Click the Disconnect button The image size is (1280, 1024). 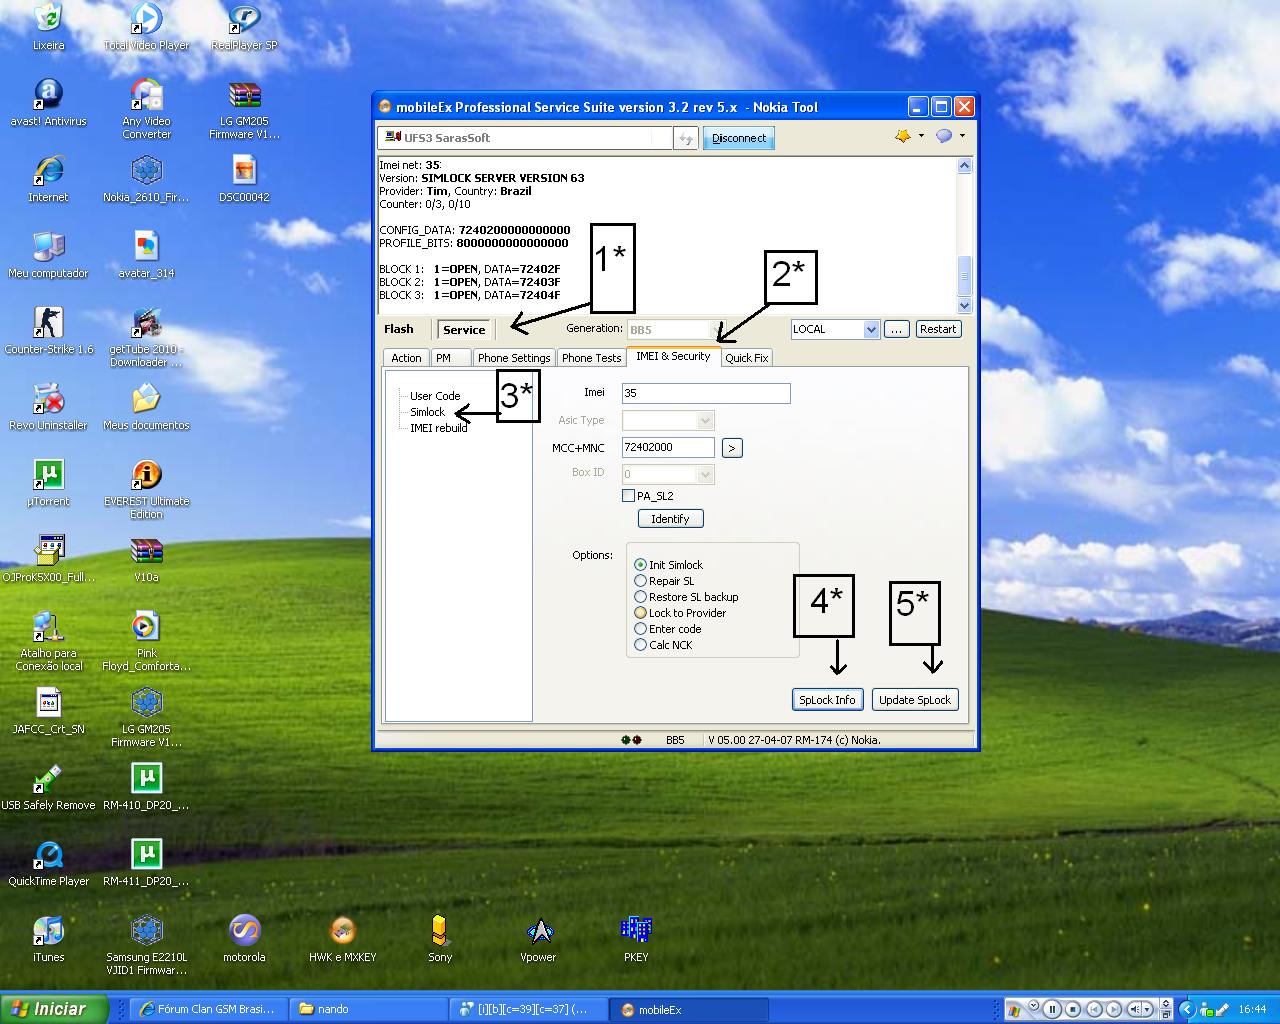click(739, 138)
